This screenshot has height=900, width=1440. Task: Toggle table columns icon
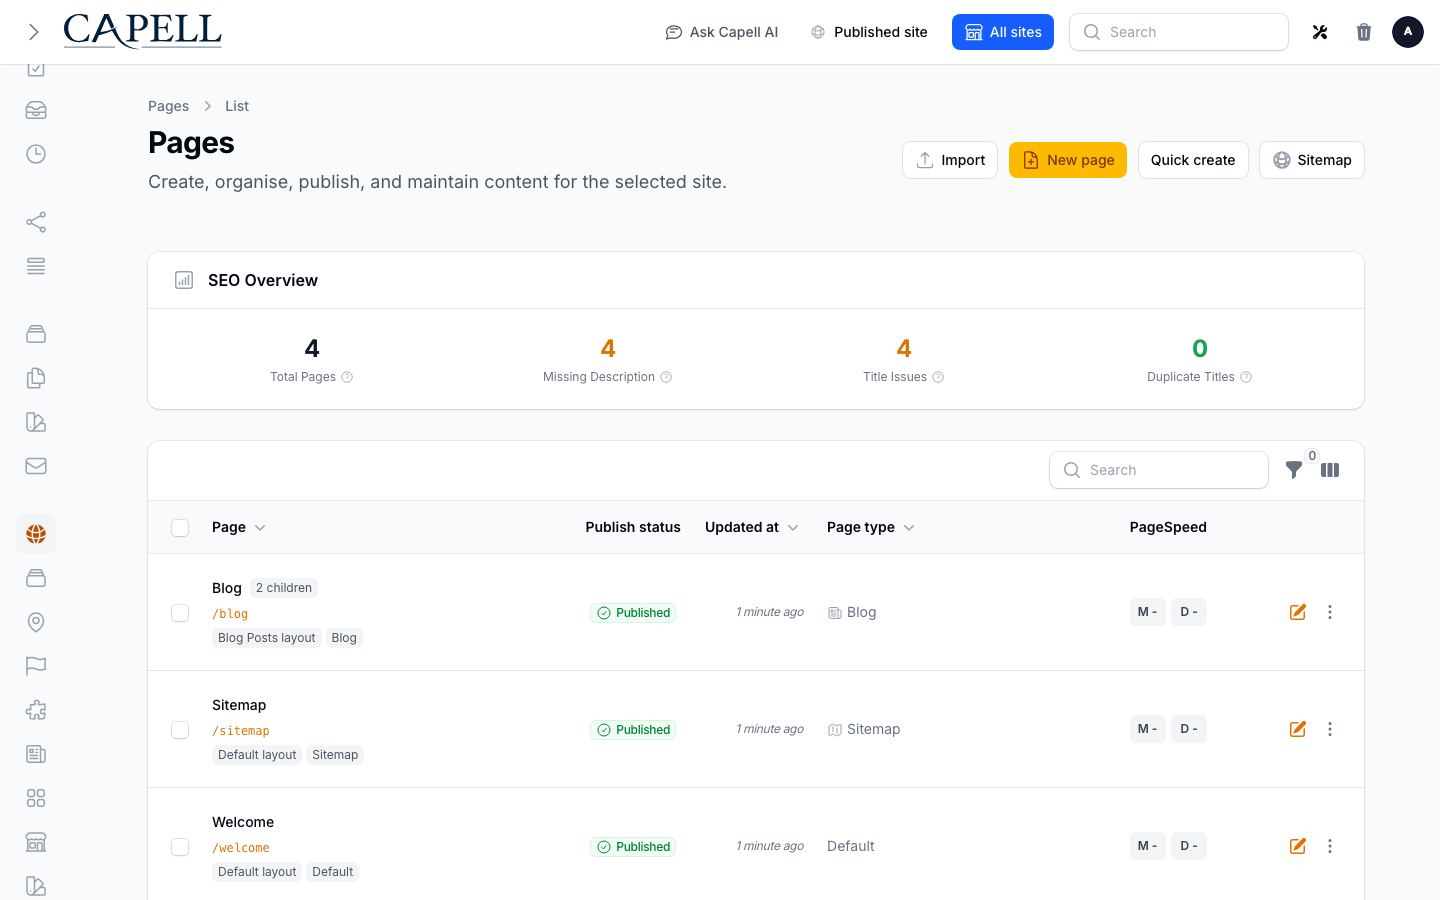(1330, 470)
